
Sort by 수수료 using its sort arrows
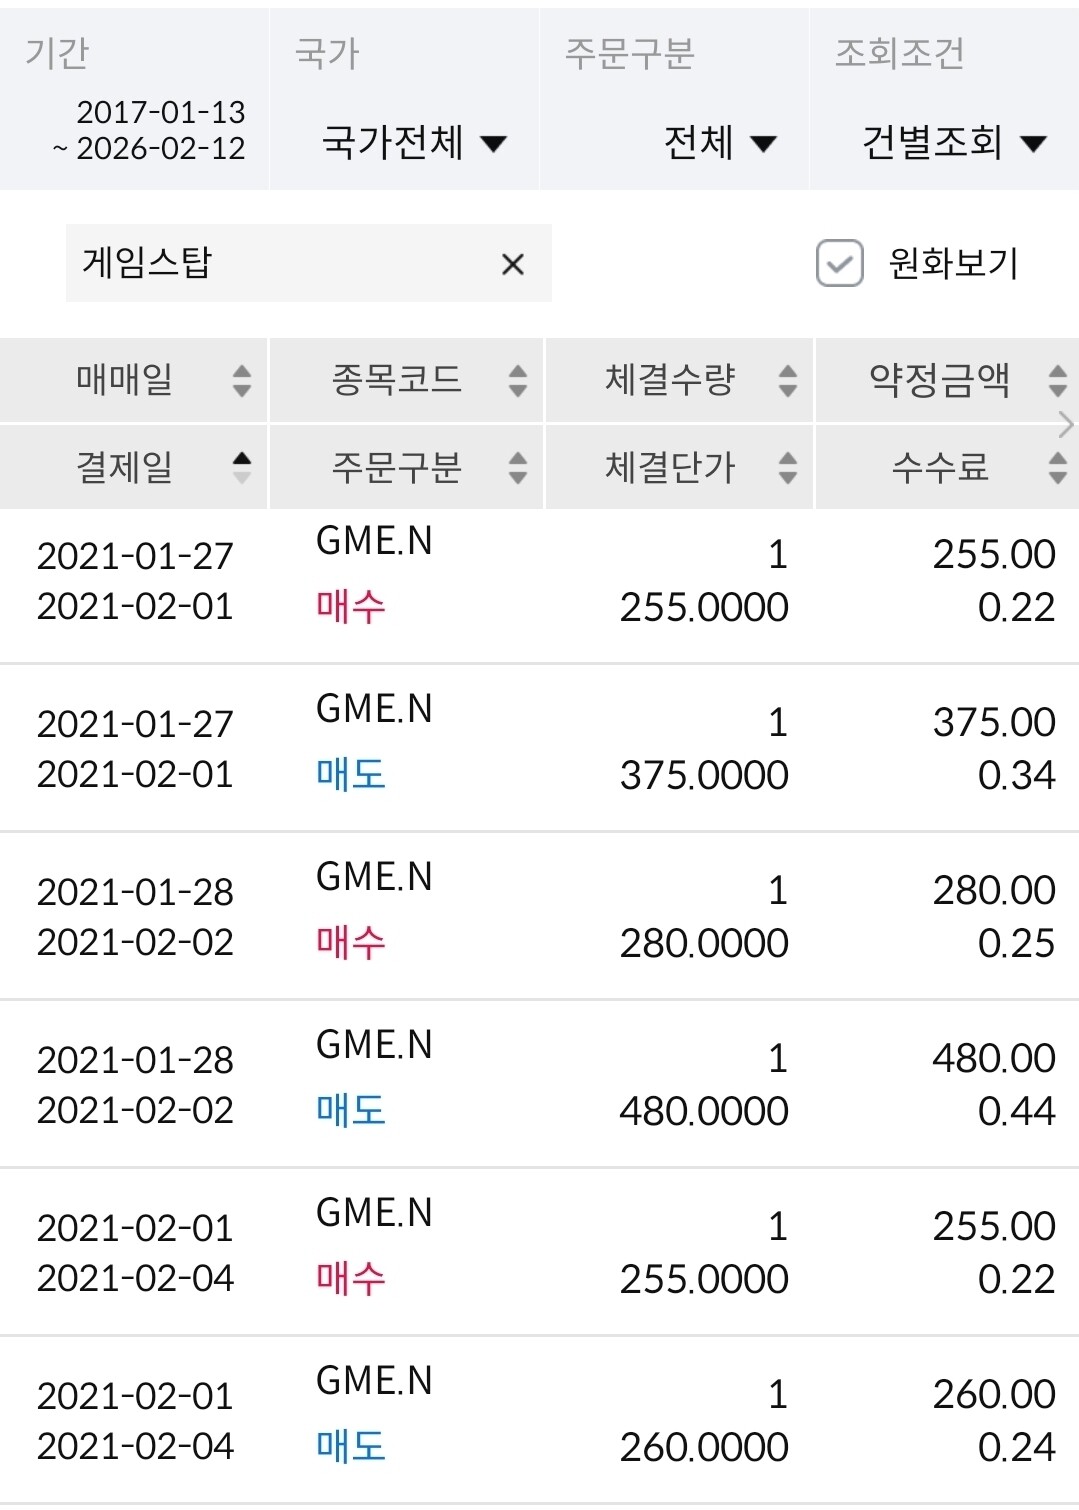(1057, 467)
